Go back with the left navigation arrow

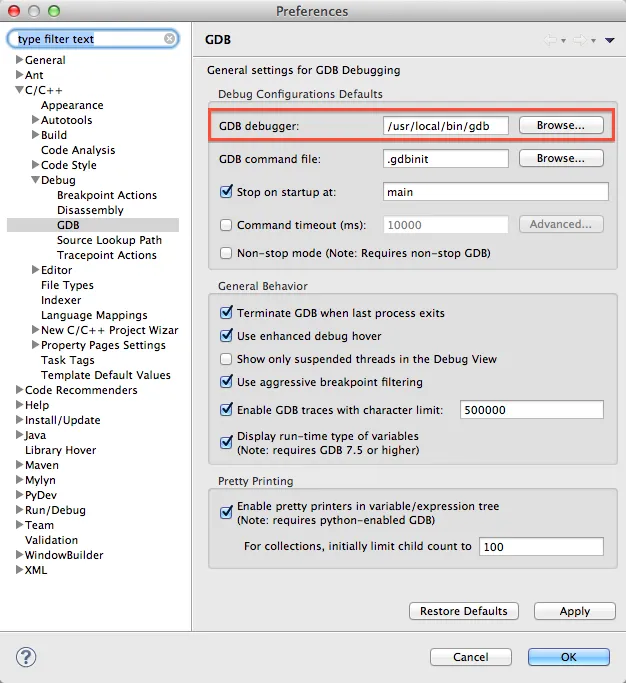coord(550,40)
